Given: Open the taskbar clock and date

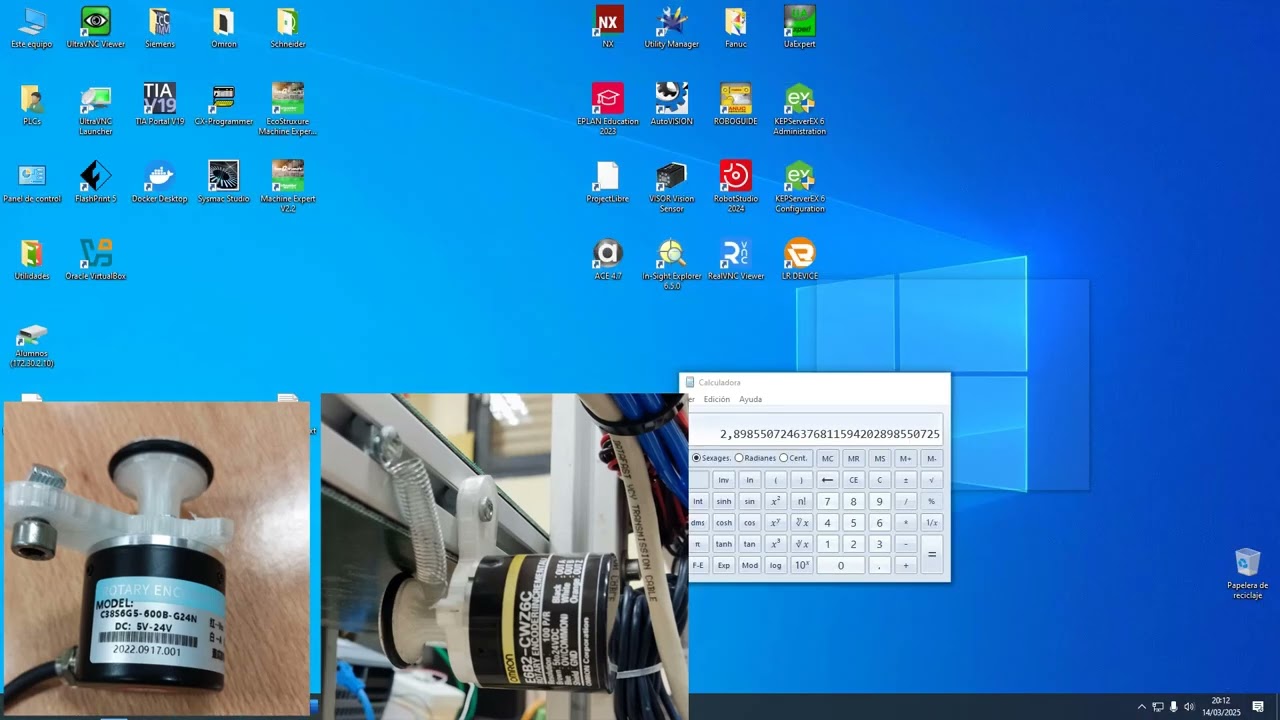Looking at the screenshot, I should (1221, 707).
